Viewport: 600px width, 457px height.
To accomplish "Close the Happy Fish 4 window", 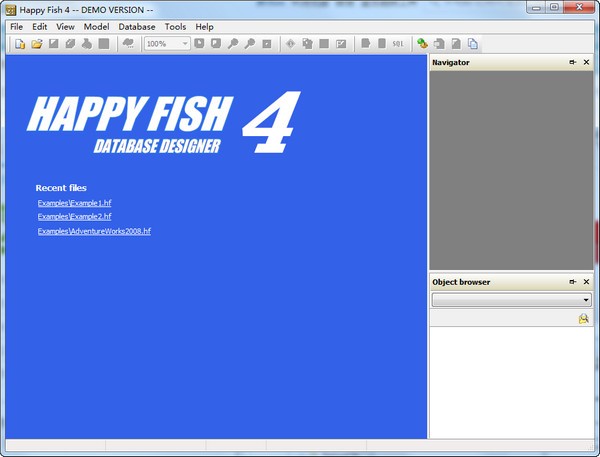I will point(579,7).
